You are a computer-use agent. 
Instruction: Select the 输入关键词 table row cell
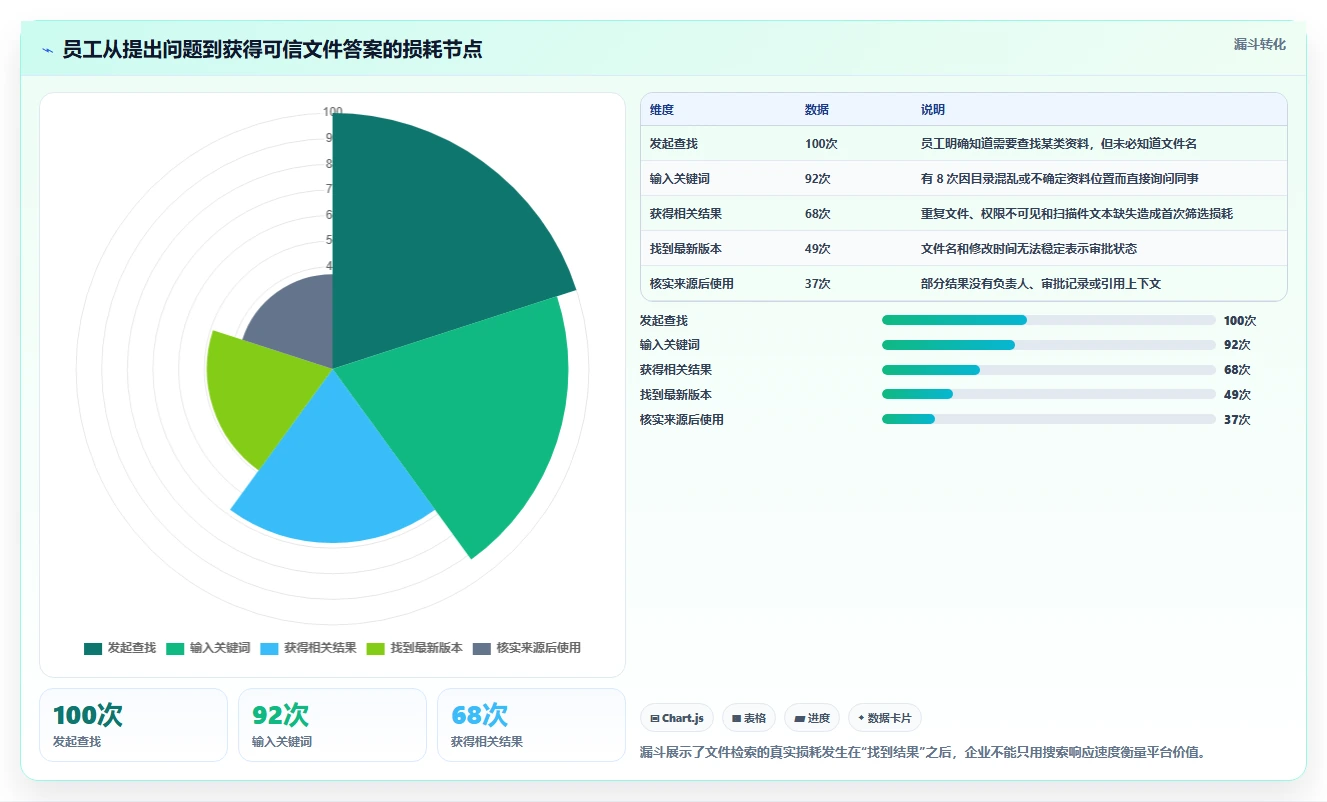[x=680, y=179]
